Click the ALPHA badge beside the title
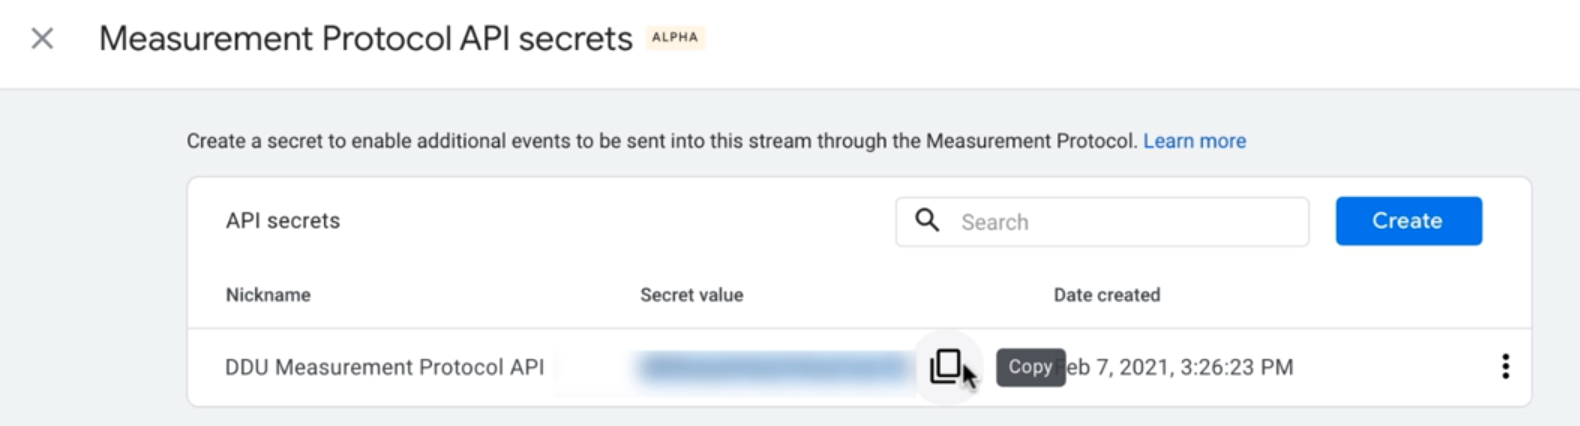 point(675,38)
